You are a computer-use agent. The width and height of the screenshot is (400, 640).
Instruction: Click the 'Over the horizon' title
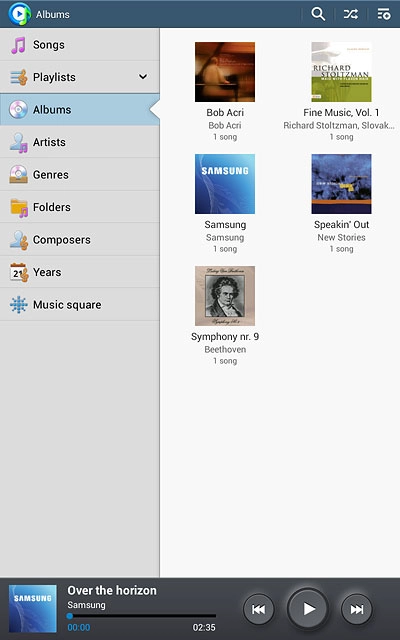112,591
